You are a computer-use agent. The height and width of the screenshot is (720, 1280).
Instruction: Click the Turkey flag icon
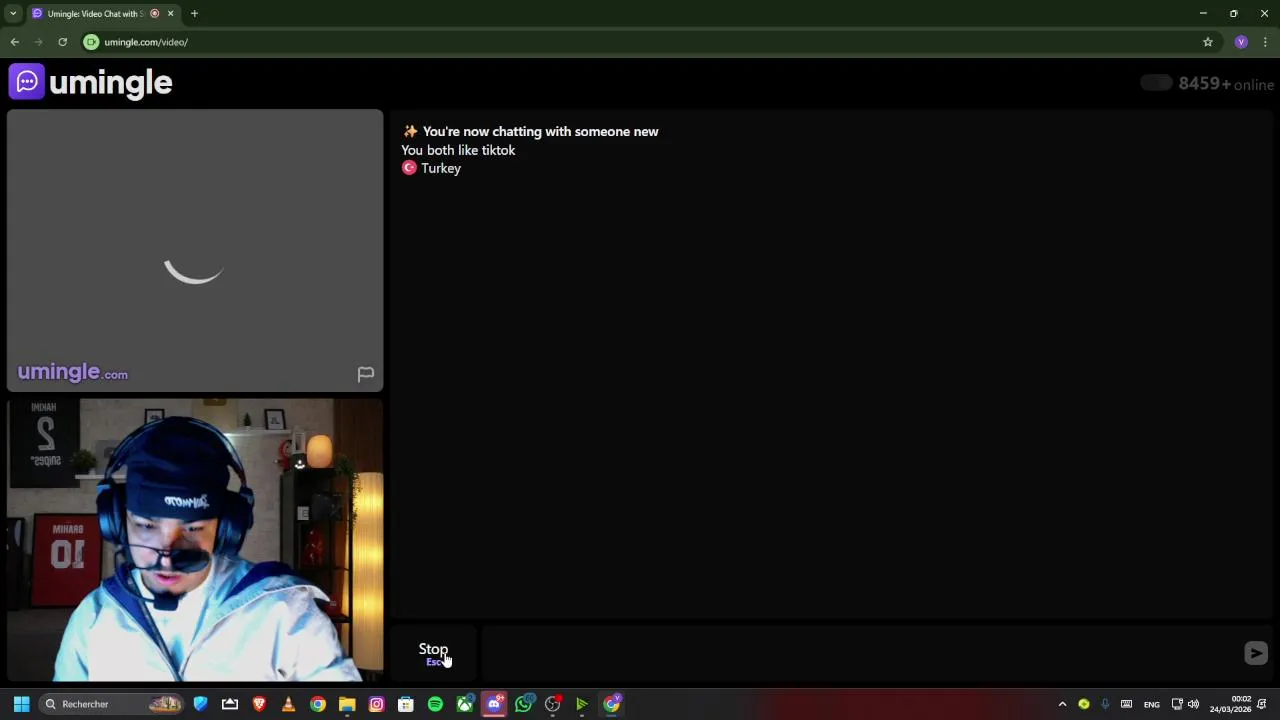[x=409, y=168]
